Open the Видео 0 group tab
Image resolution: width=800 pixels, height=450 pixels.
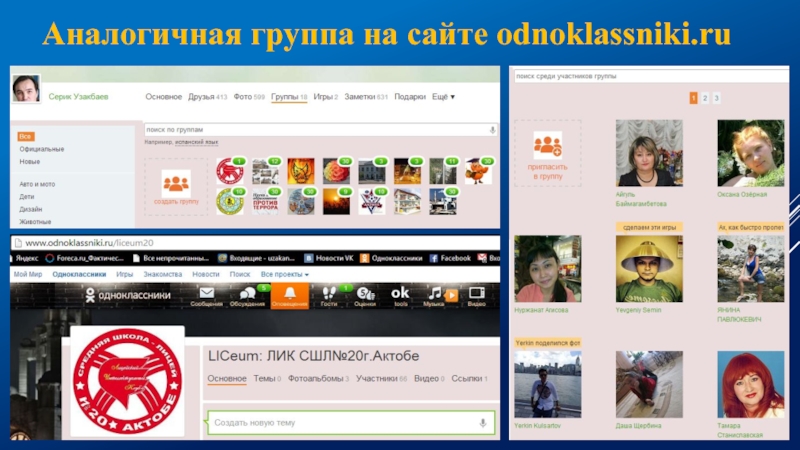[429, 378]
